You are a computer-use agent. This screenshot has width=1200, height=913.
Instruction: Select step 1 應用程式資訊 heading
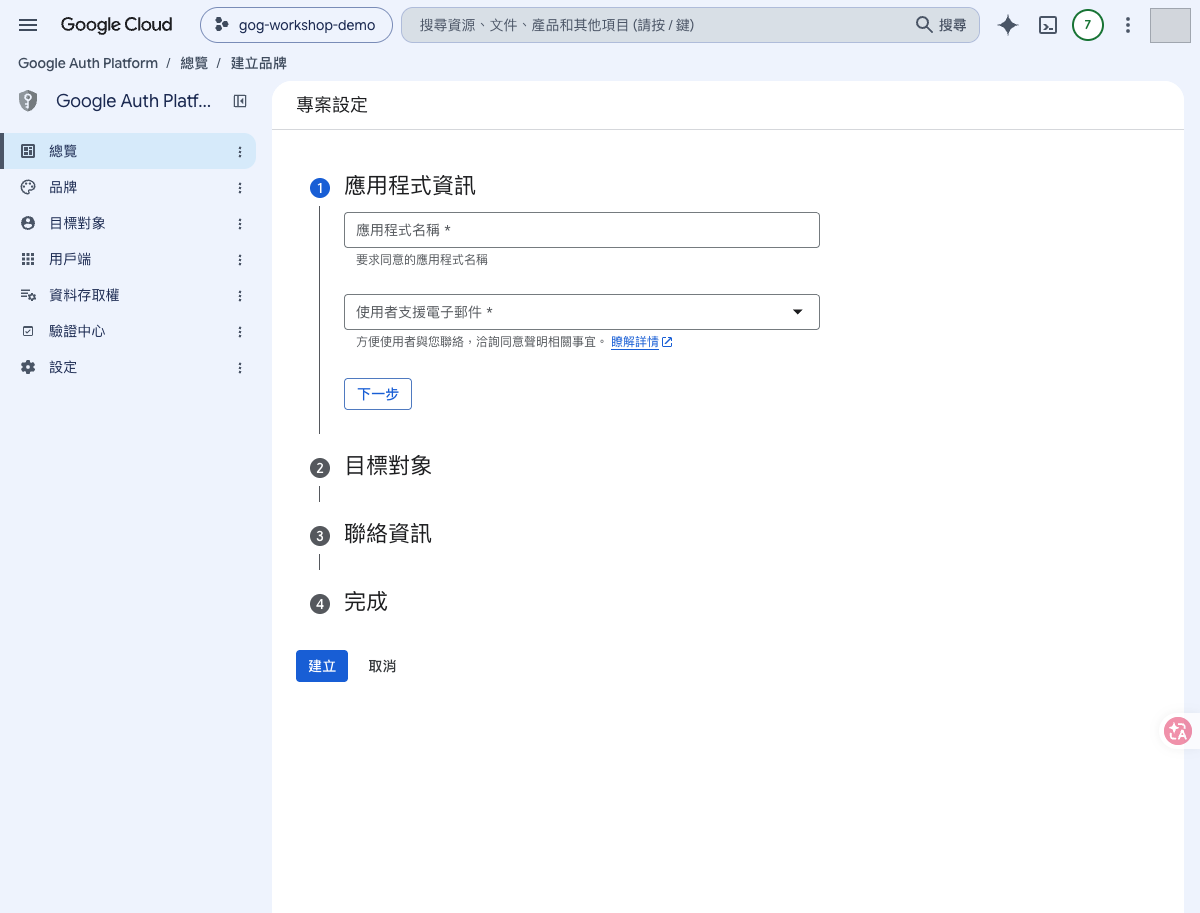[410, 186]
